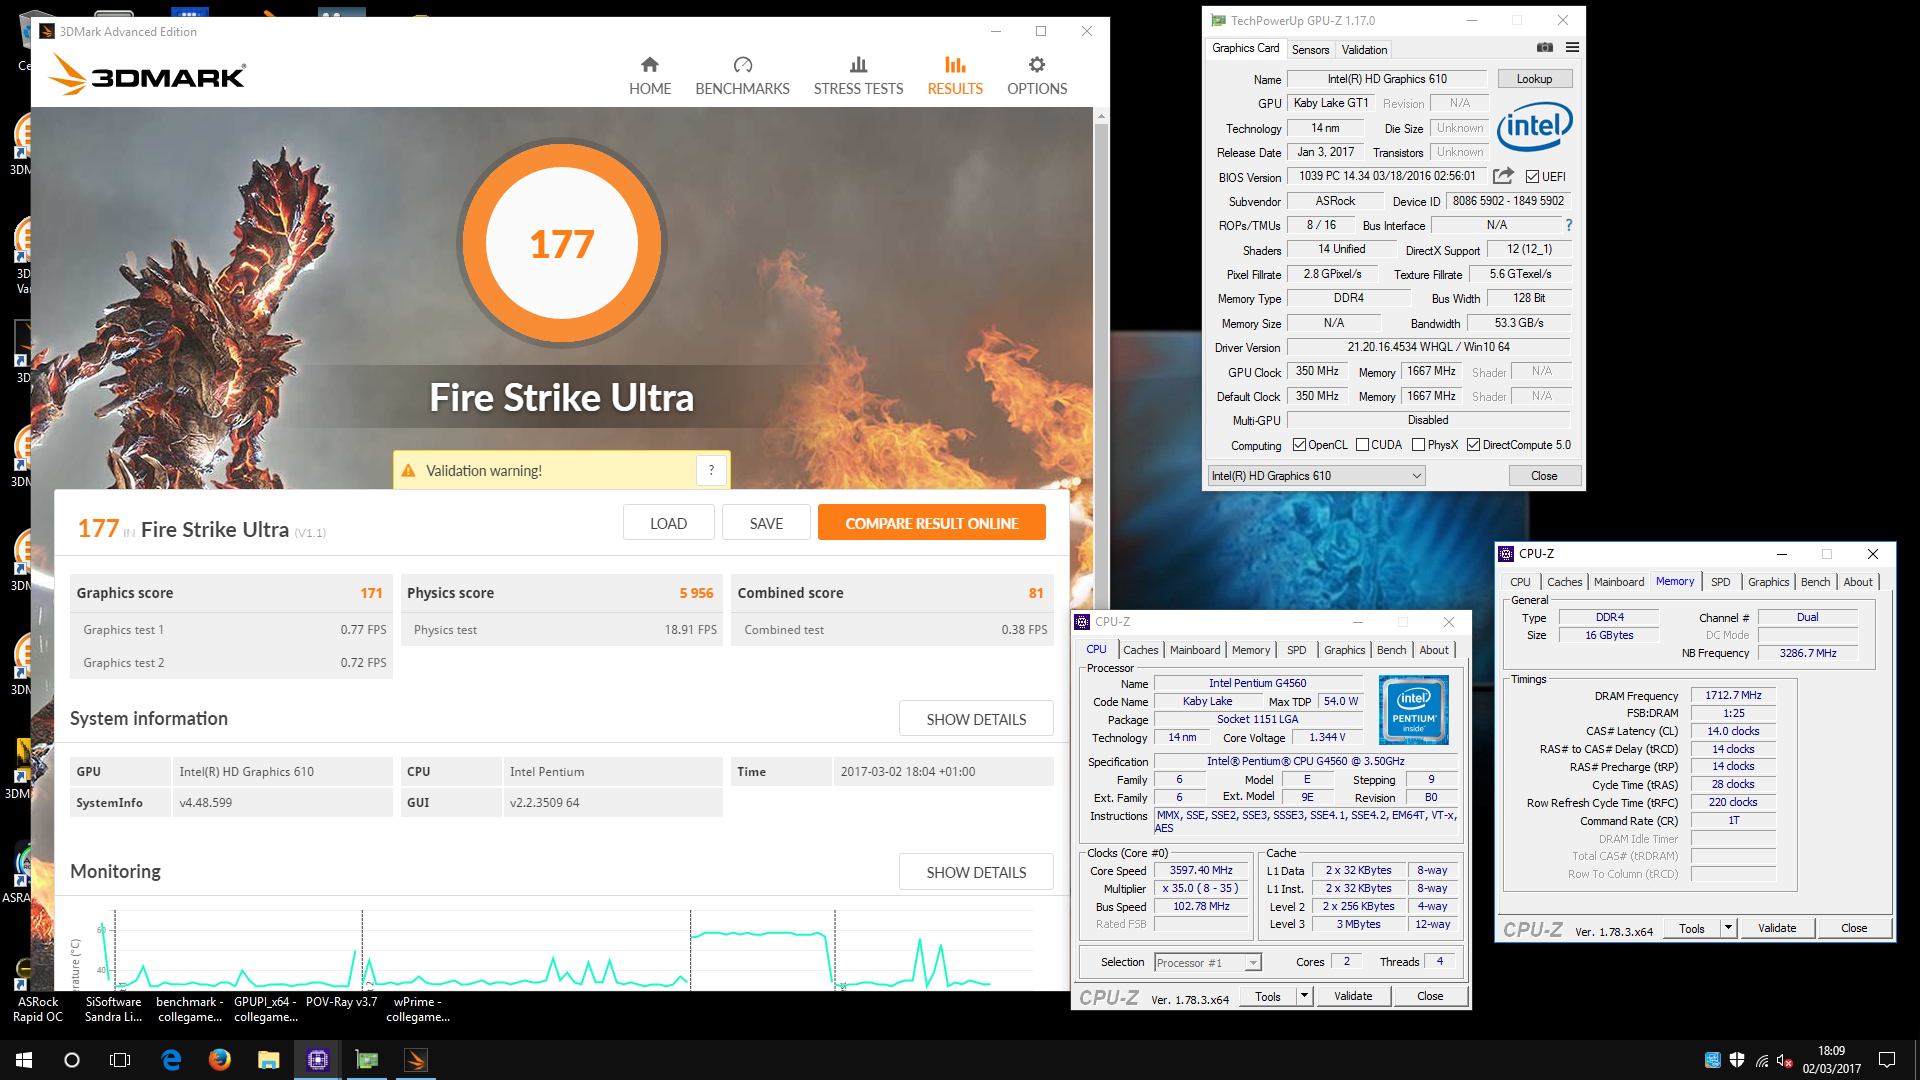
Task: Open the GPU selection dropdown in GPU-Z
Action: (1316, 476)
